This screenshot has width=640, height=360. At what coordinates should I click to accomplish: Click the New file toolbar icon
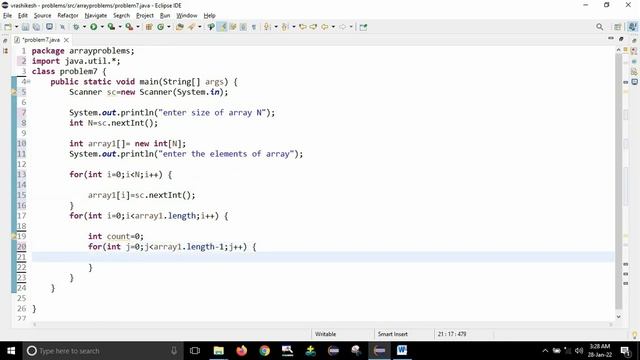pyautogui.click(x=8, y=27)
